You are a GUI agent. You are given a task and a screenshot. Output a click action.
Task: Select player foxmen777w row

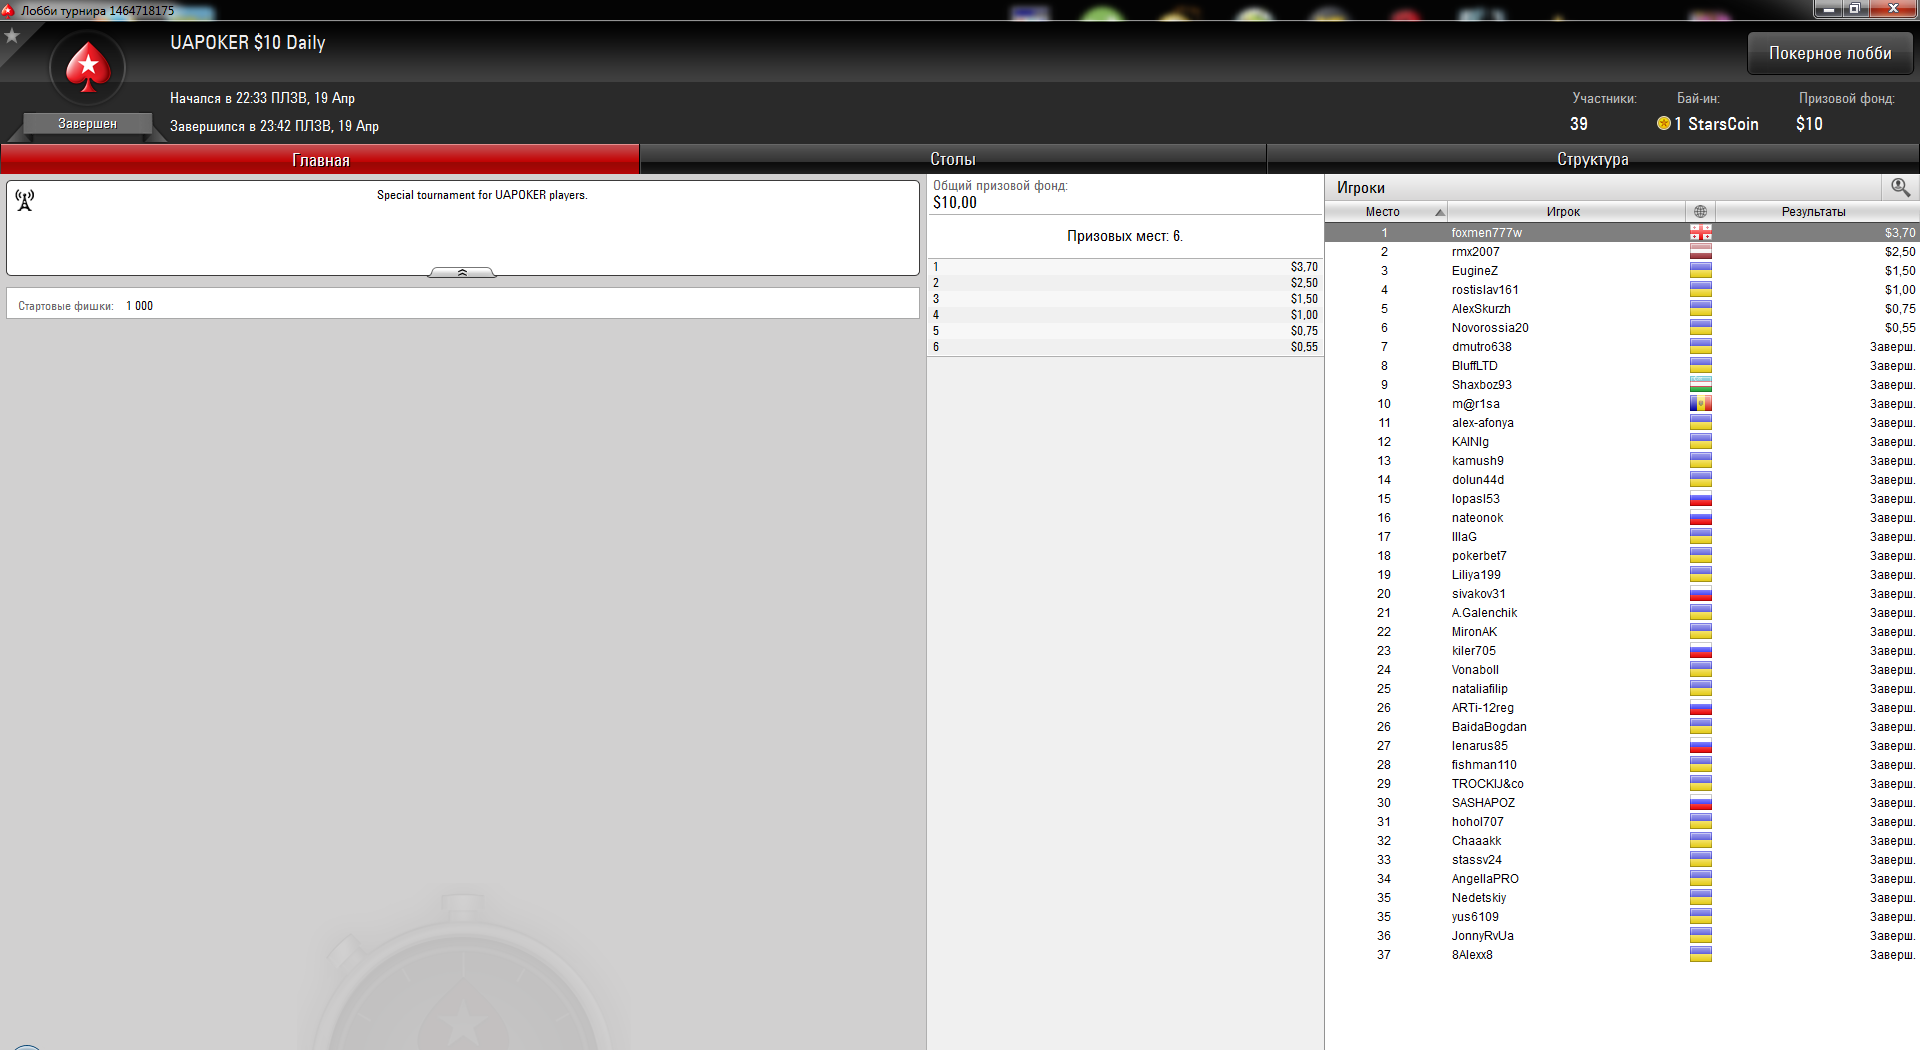1621,232
